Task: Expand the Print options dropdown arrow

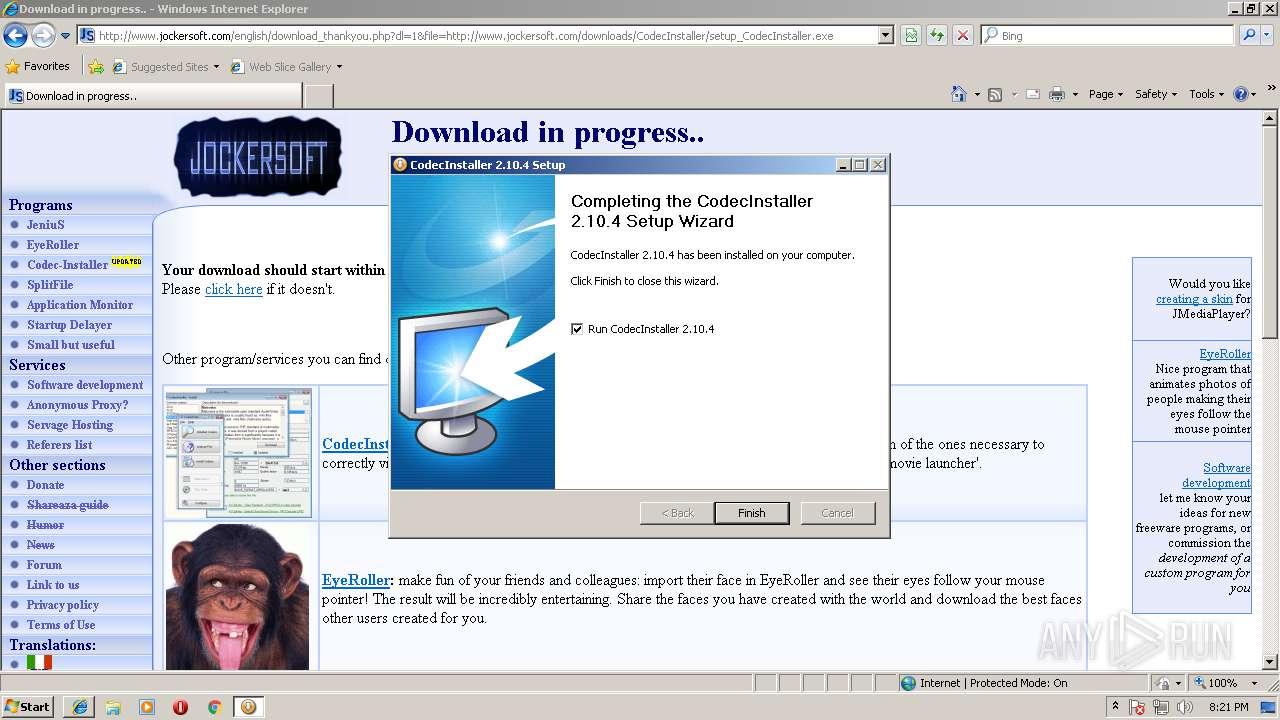Action: (1076, 94)
